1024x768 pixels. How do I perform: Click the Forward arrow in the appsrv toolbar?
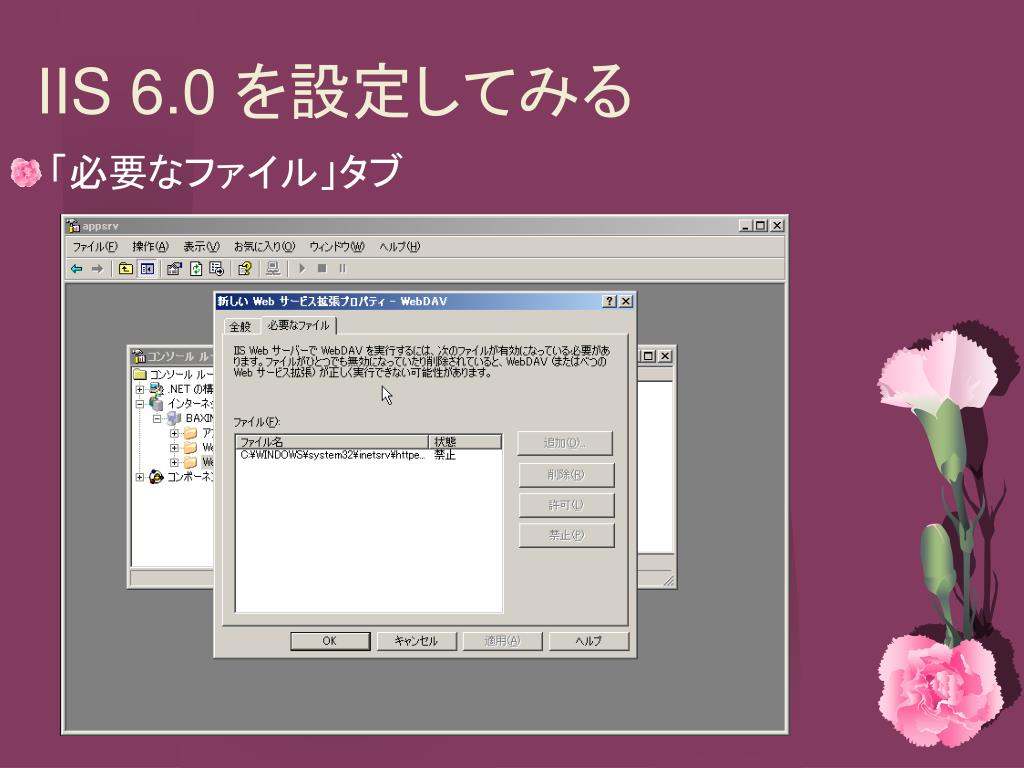point(97,268)
